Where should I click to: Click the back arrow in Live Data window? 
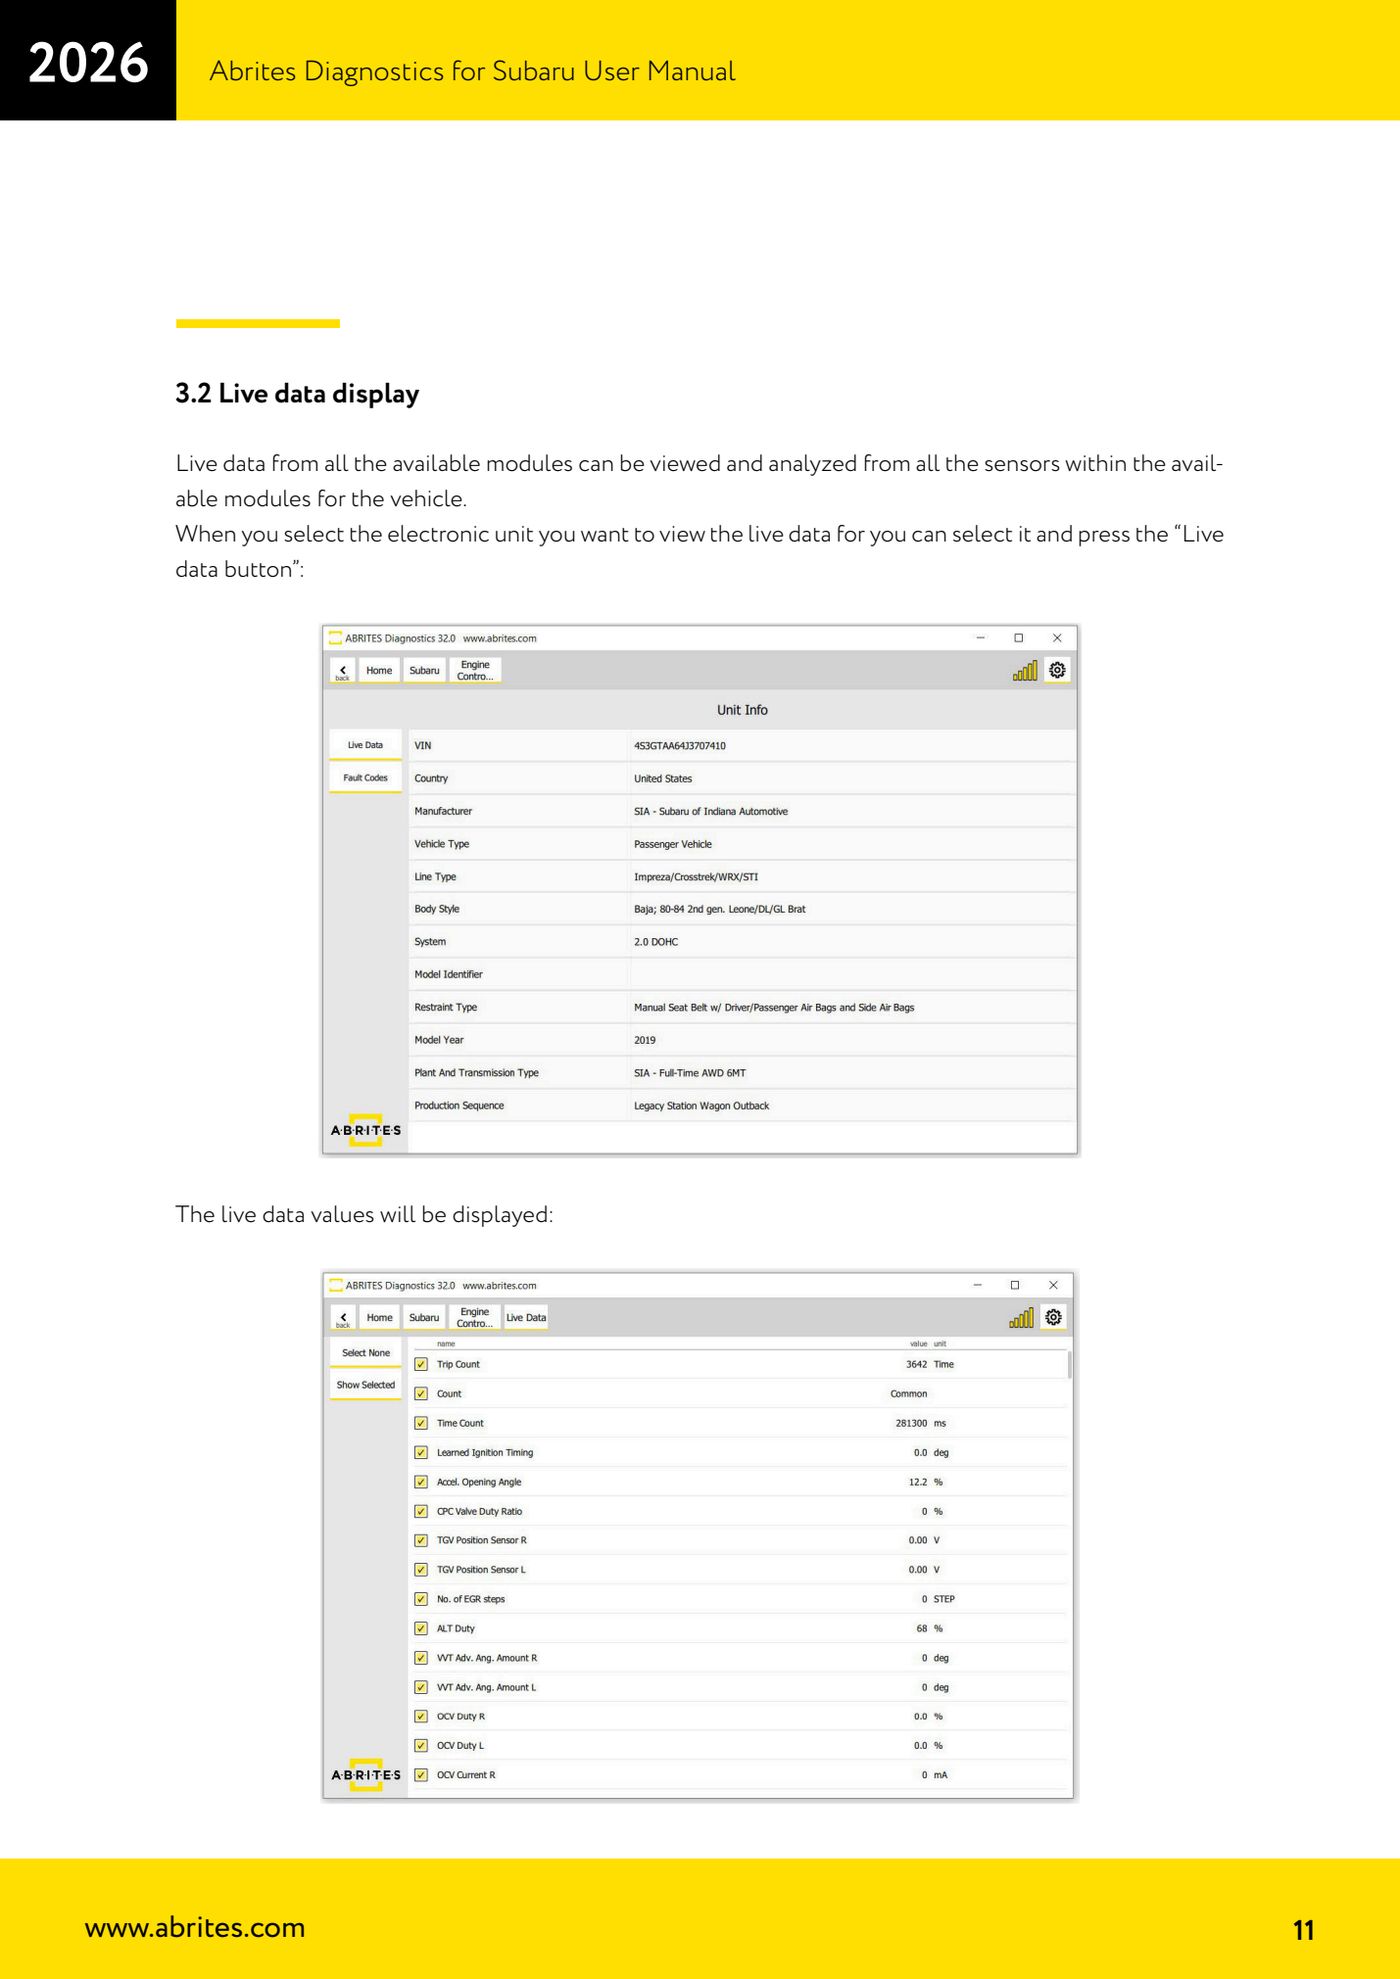(x=343, y=1318)
